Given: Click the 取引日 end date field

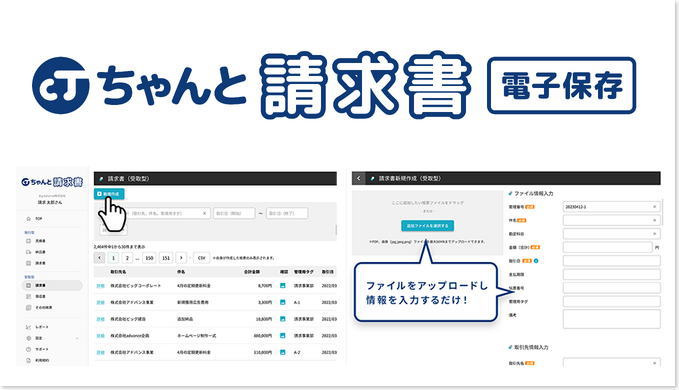Looking at the screenshot, I should pyautogui.click(x=287, y=213).
